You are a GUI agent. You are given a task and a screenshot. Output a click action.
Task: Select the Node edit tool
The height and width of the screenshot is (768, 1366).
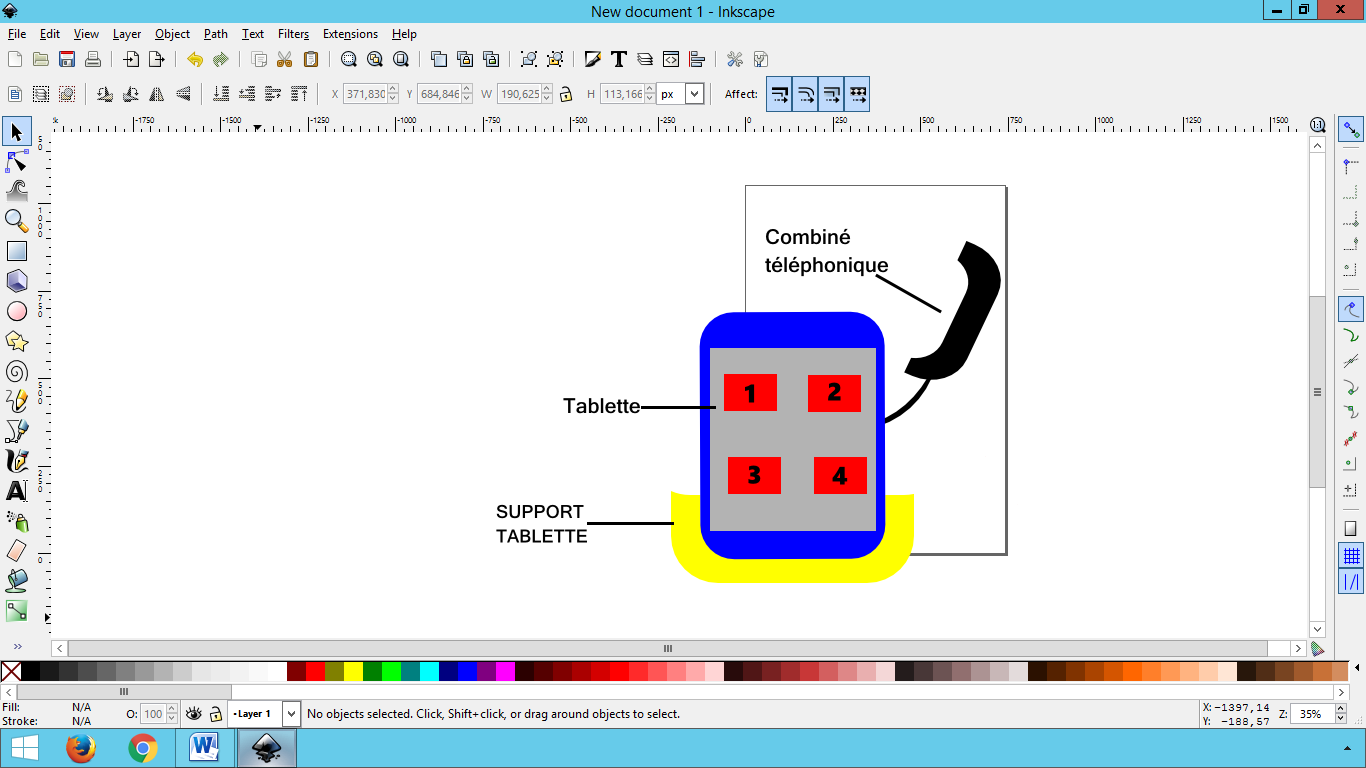pos(17,161)
